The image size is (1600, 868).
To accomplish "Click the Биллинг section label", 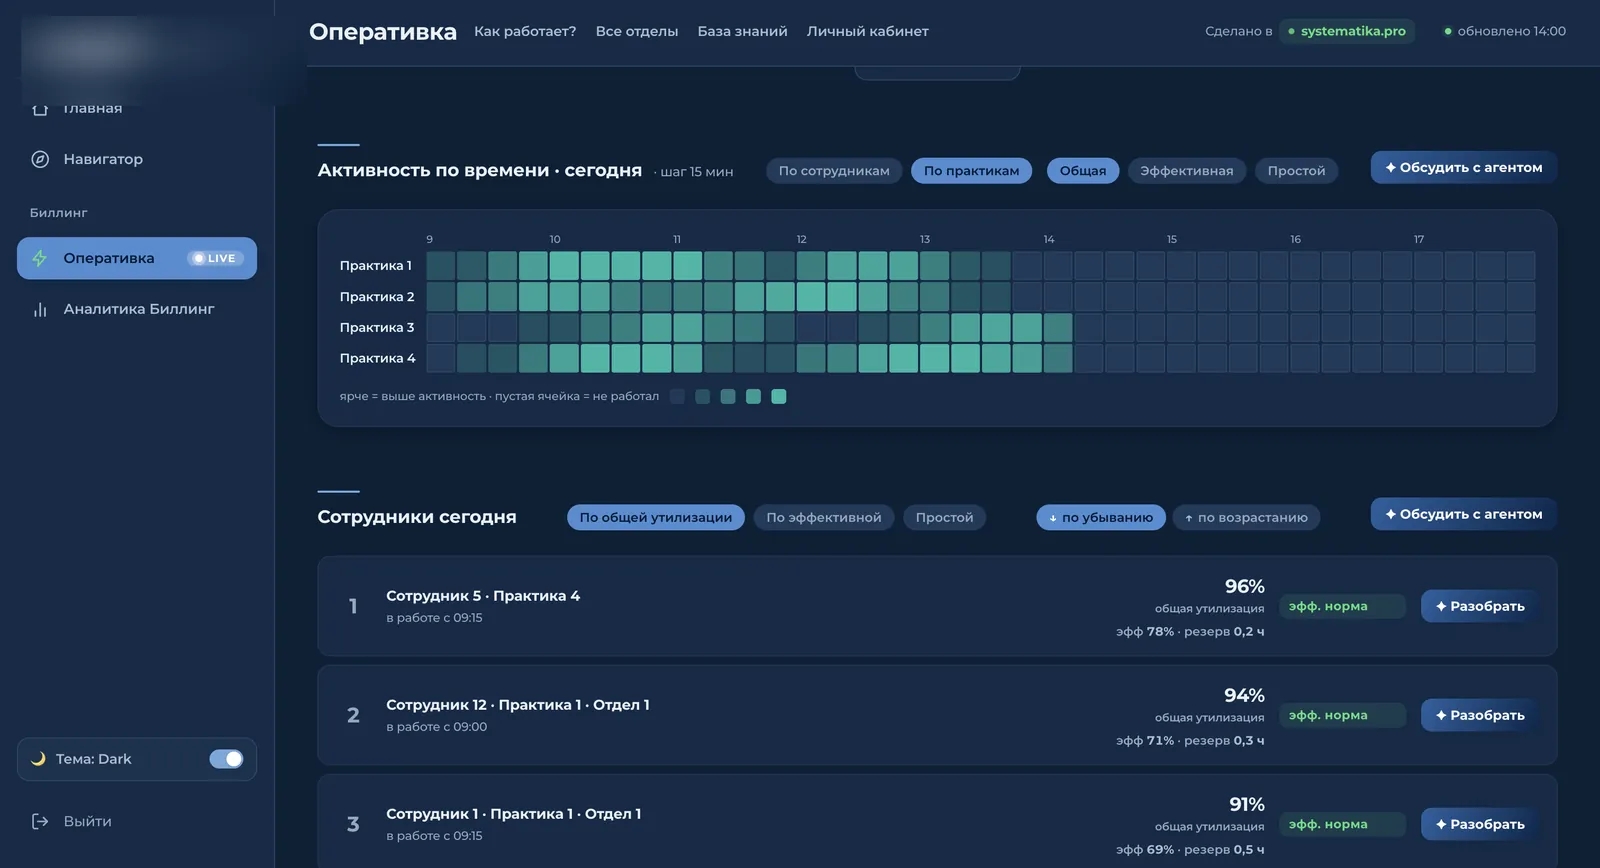I will click(59, 213).
